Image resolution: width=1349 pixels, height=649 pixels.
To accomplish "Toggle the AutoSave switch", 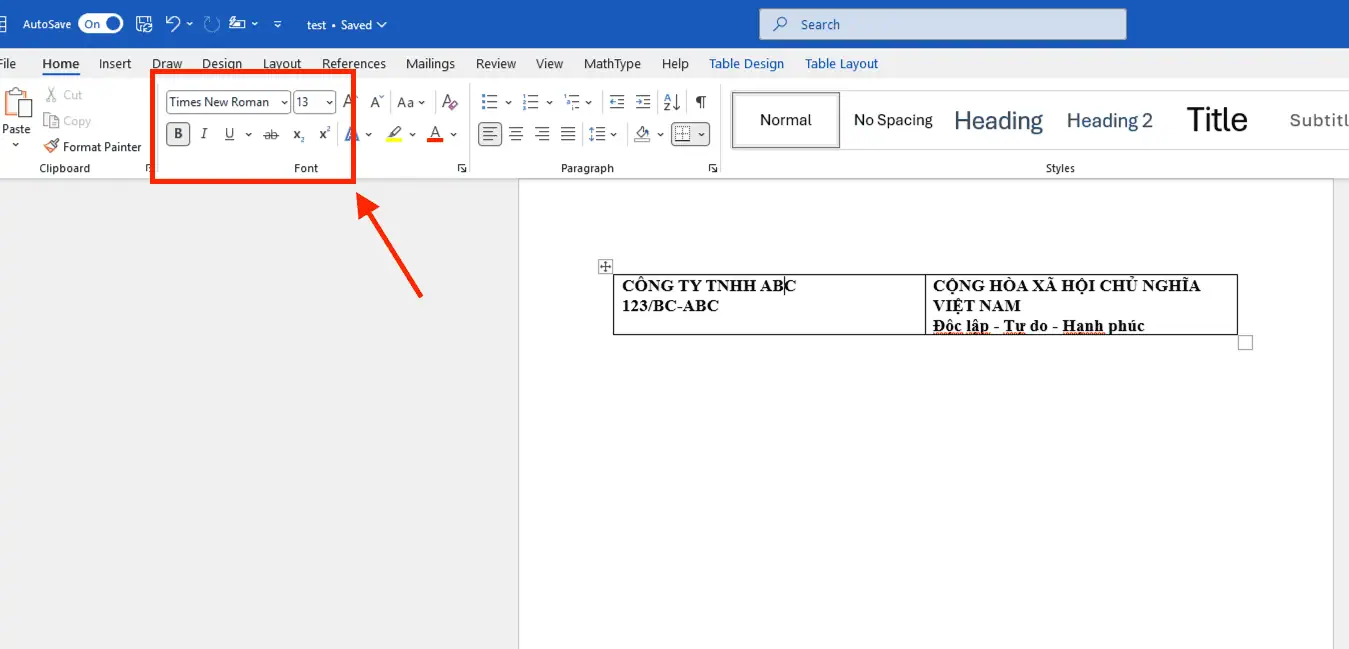I will [x=100, y=24].
